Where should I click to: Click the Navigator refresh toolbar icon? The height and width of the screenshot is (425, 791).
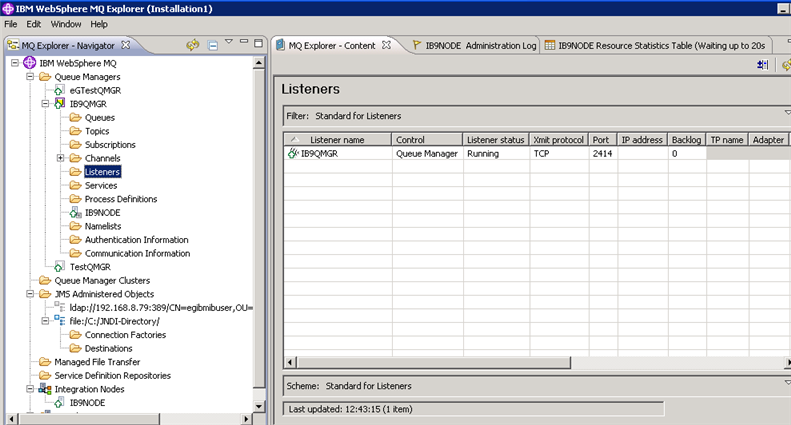(x=192, y=45)
